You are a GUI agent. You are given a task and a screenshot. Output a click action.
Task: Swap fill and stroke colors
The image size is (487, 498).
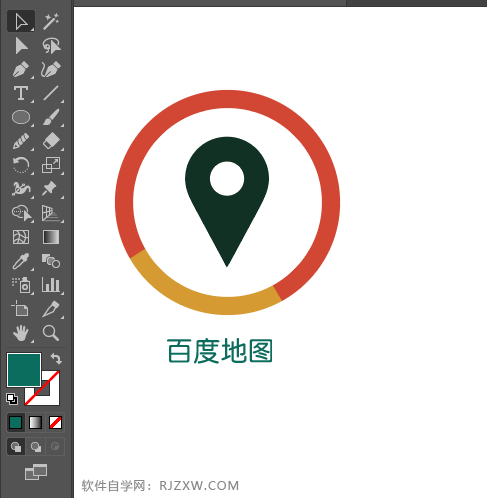pos(56,359)
